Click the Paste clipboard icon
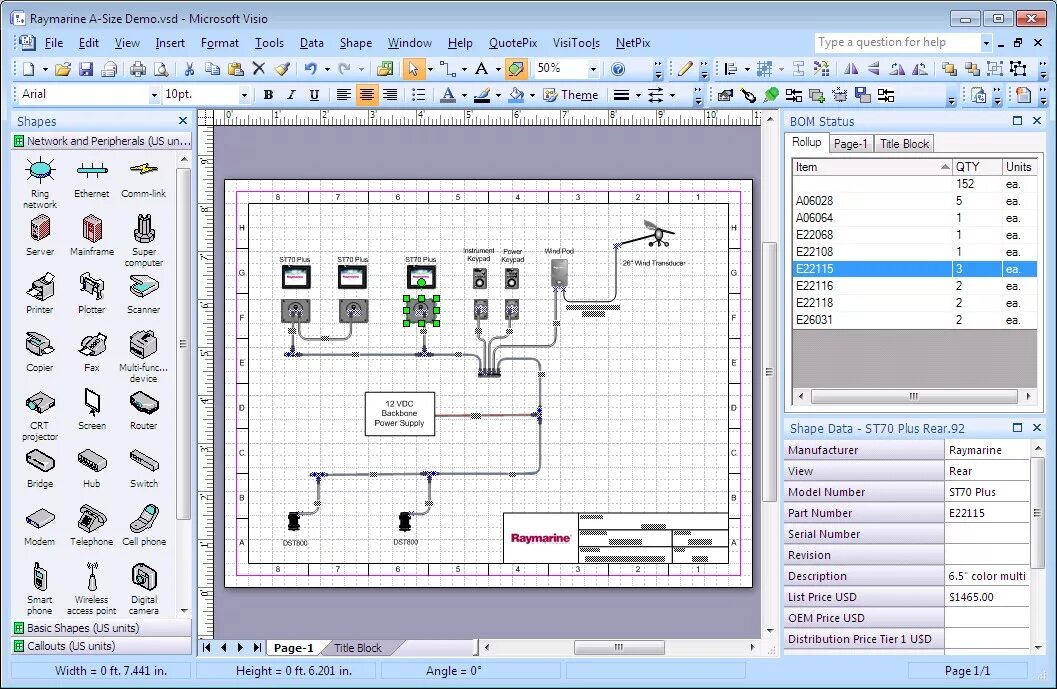The width and height of the screenshot is (1057, 689). tap(235, 69)
